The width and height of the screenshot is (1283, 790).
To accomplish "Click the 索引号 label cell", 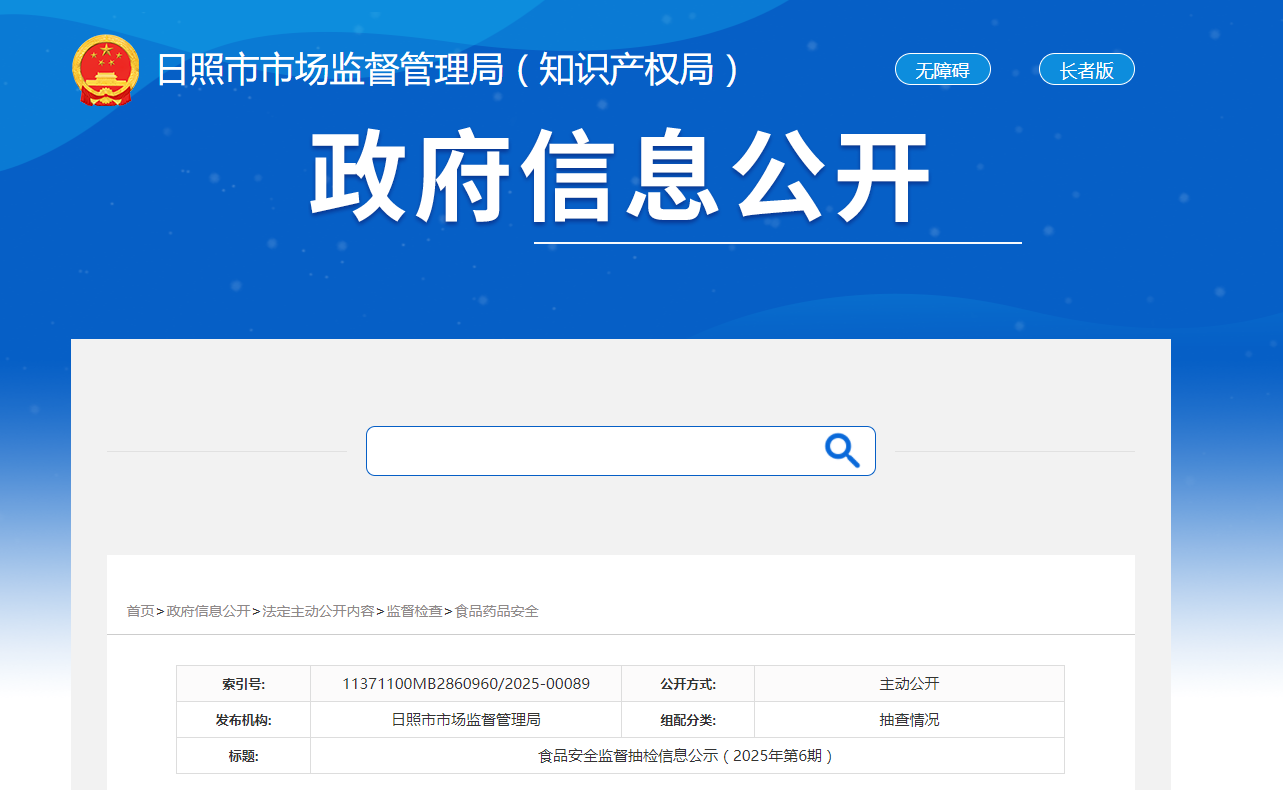I will click(x=243, y=684).
